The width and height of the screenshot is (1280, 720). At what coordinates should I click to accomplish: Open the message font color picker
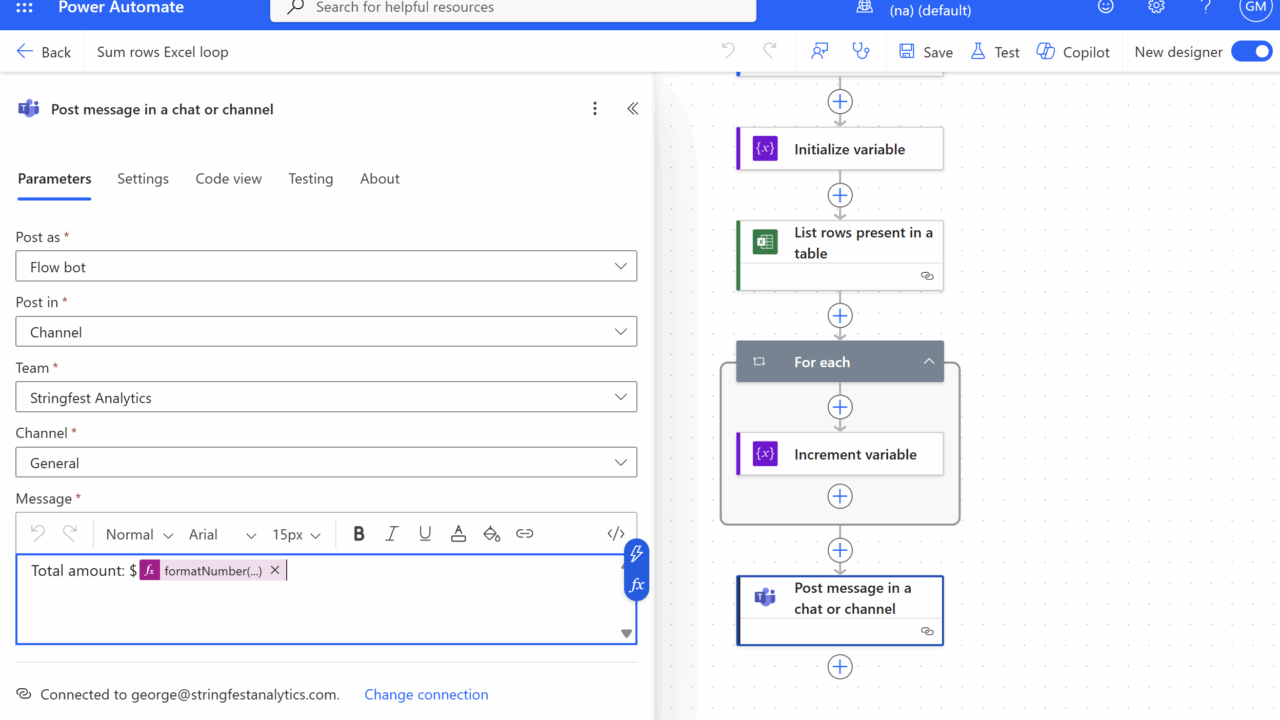[x=458, y=534]
